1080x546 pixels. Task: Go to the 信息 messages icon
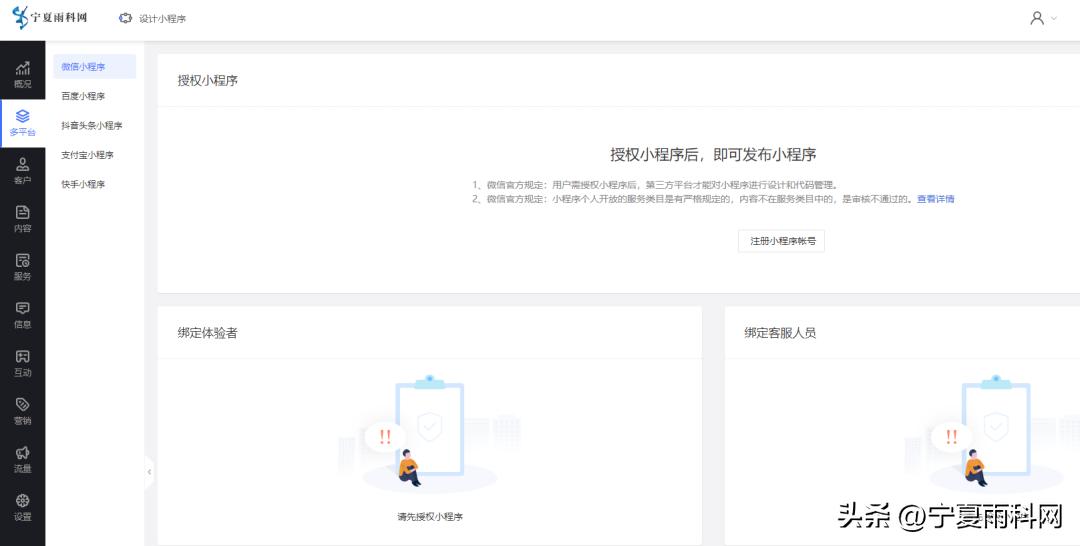click(x=22, y=315)
